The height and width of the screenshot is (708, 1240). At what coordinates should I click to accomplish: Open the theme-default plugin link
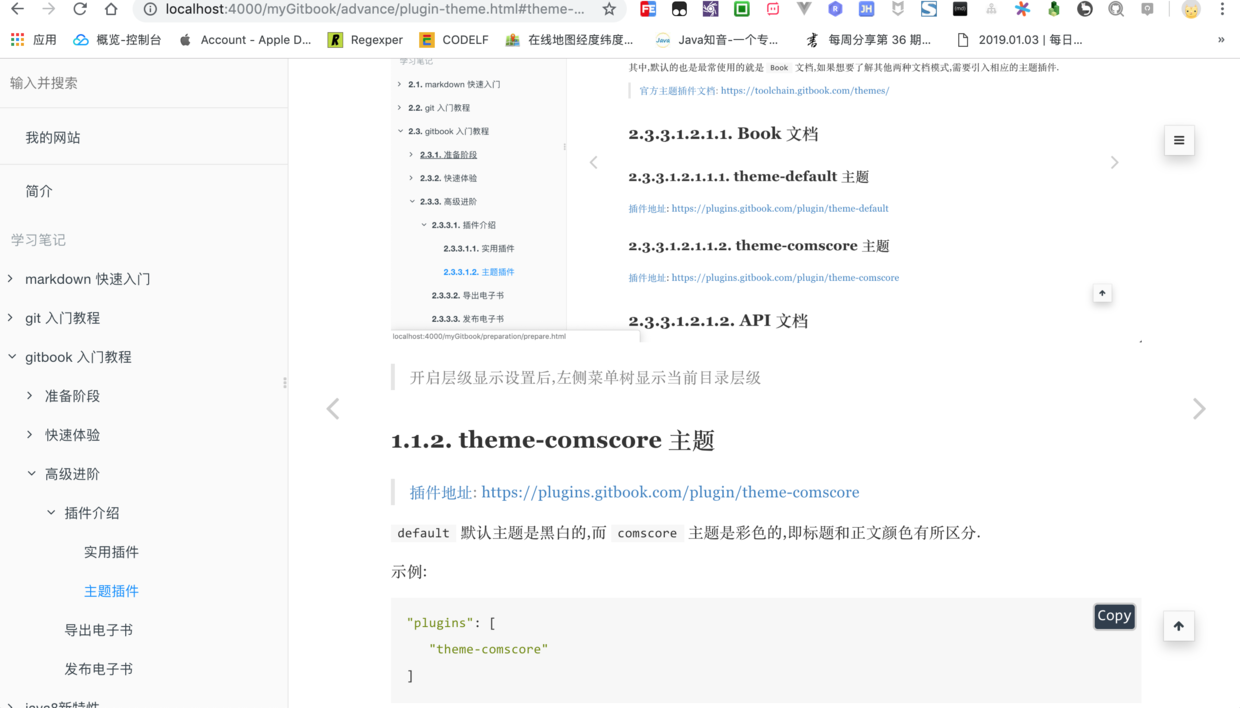tap(779, 208)
